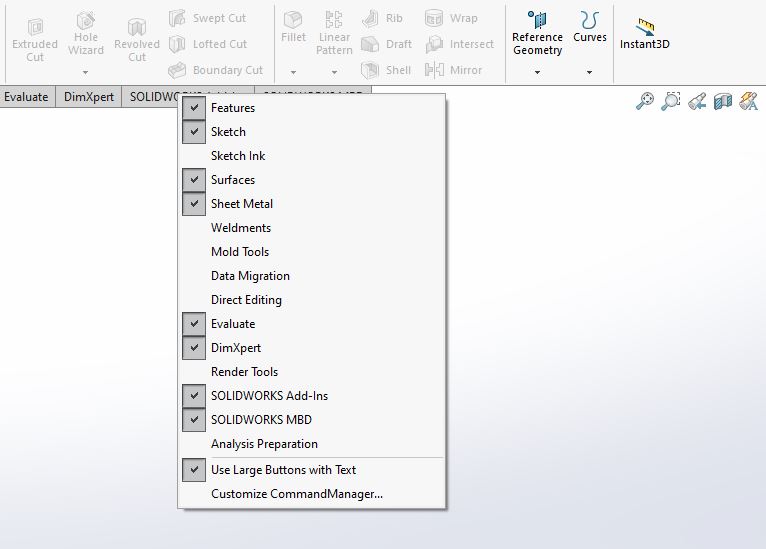
Task: Uncheck the SOLIDWORKS MBD option
Action: coord(194,420)
